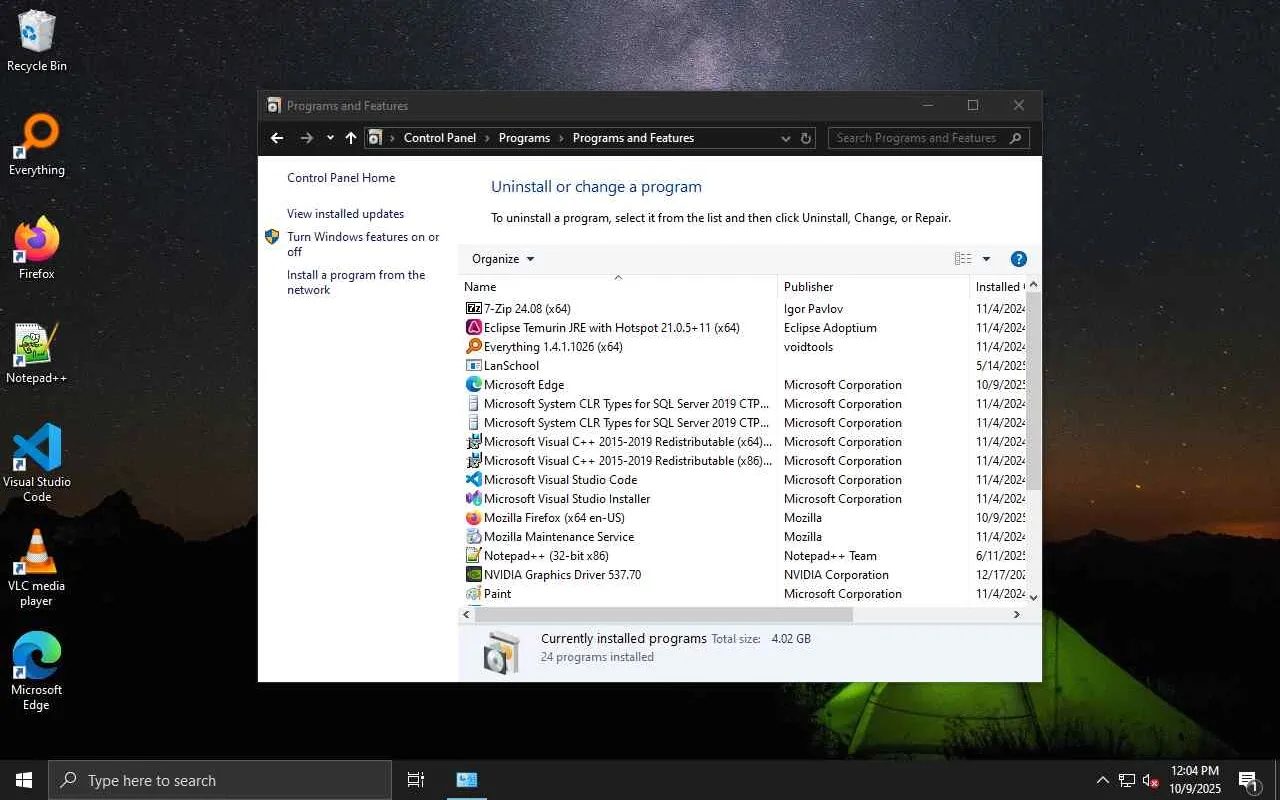
Task: Click the Notepad++ Team publisher cell
Action: (x=830, y=556)
